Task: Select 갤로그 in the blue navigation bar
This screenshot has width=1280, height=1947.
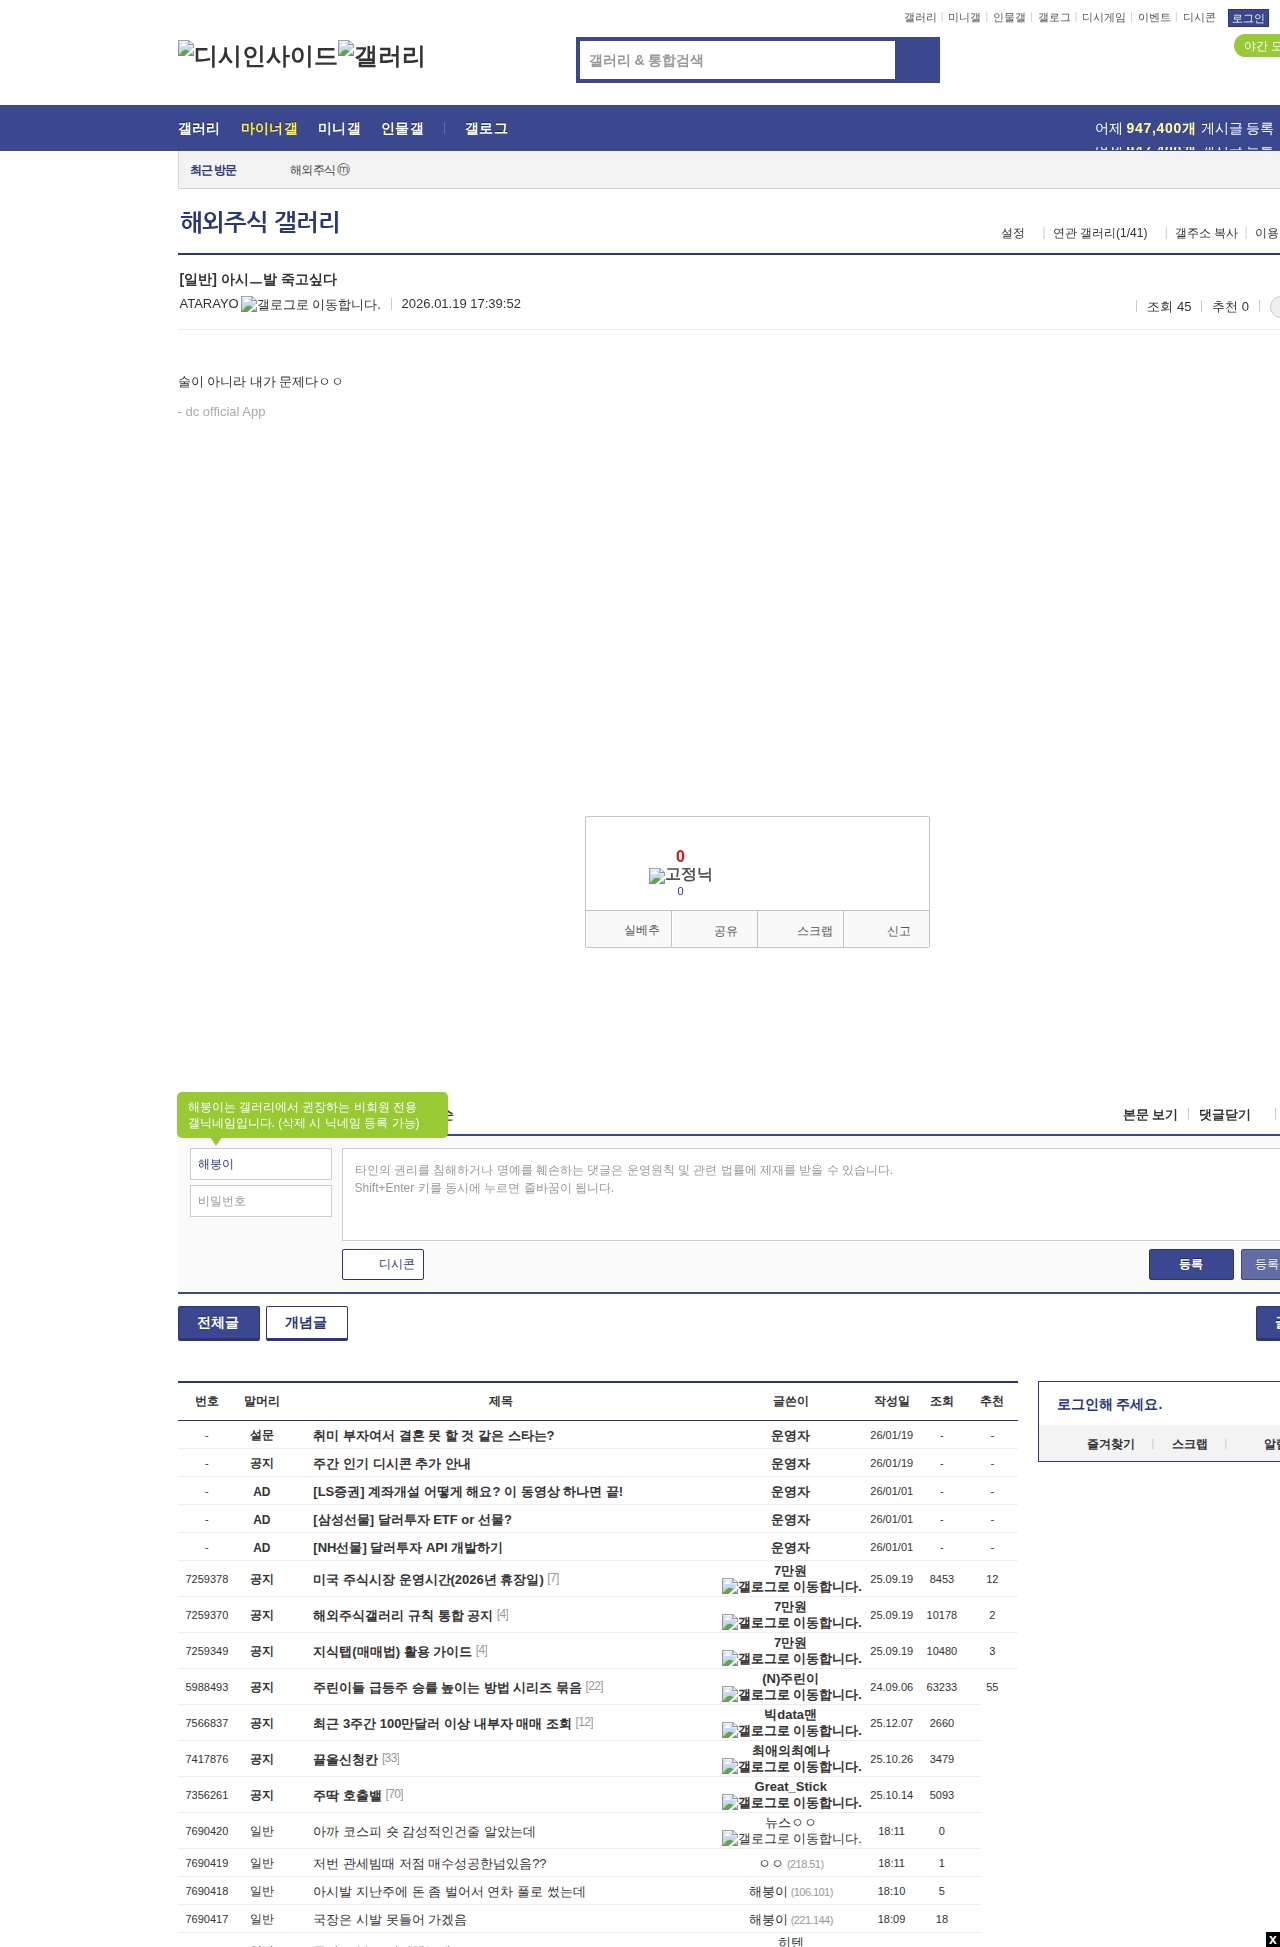Action: 486,128
